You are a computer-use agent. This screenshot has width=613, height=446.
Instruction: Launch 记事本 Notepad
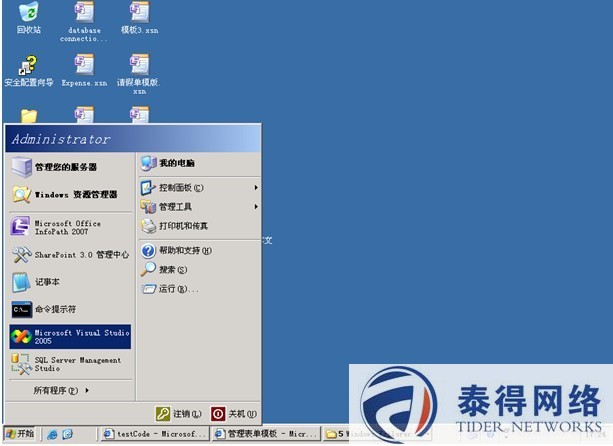coord(70,282)
